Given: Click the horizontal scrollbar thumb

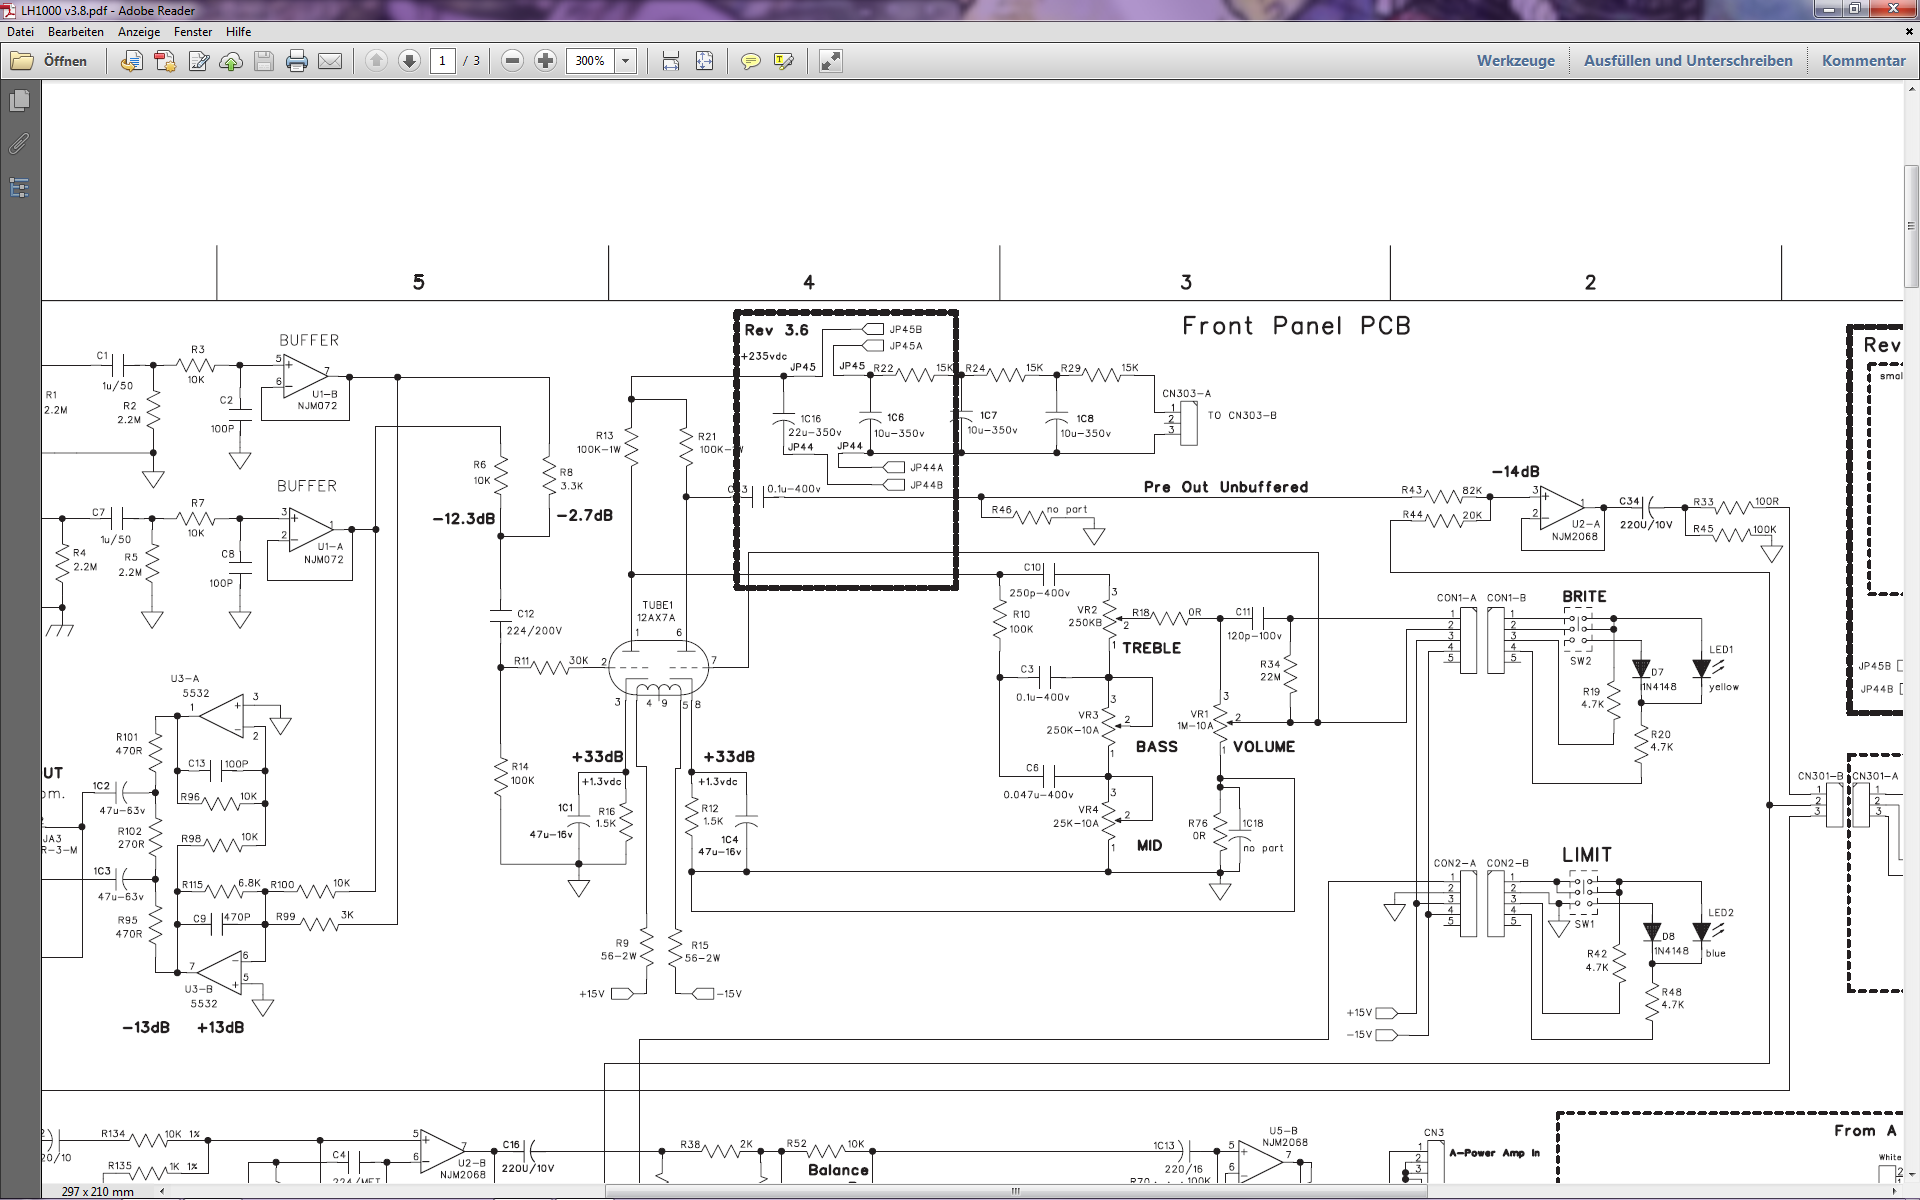Looking at the screenshot, I should click(1016, 1191).
